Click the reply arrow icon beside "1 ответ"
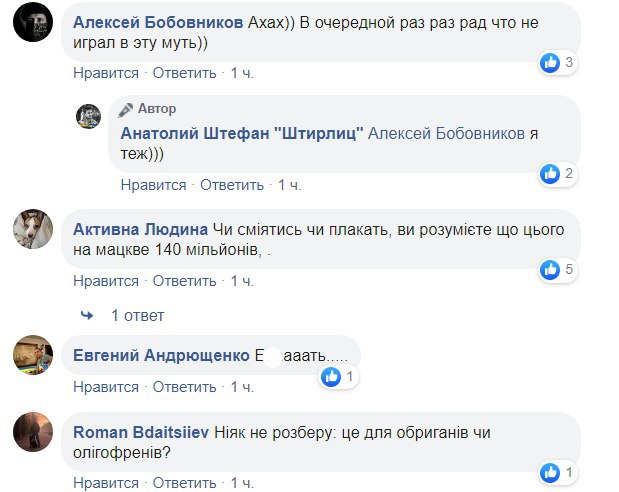This screenshot has height=492, width=619. tap(87, 315)
